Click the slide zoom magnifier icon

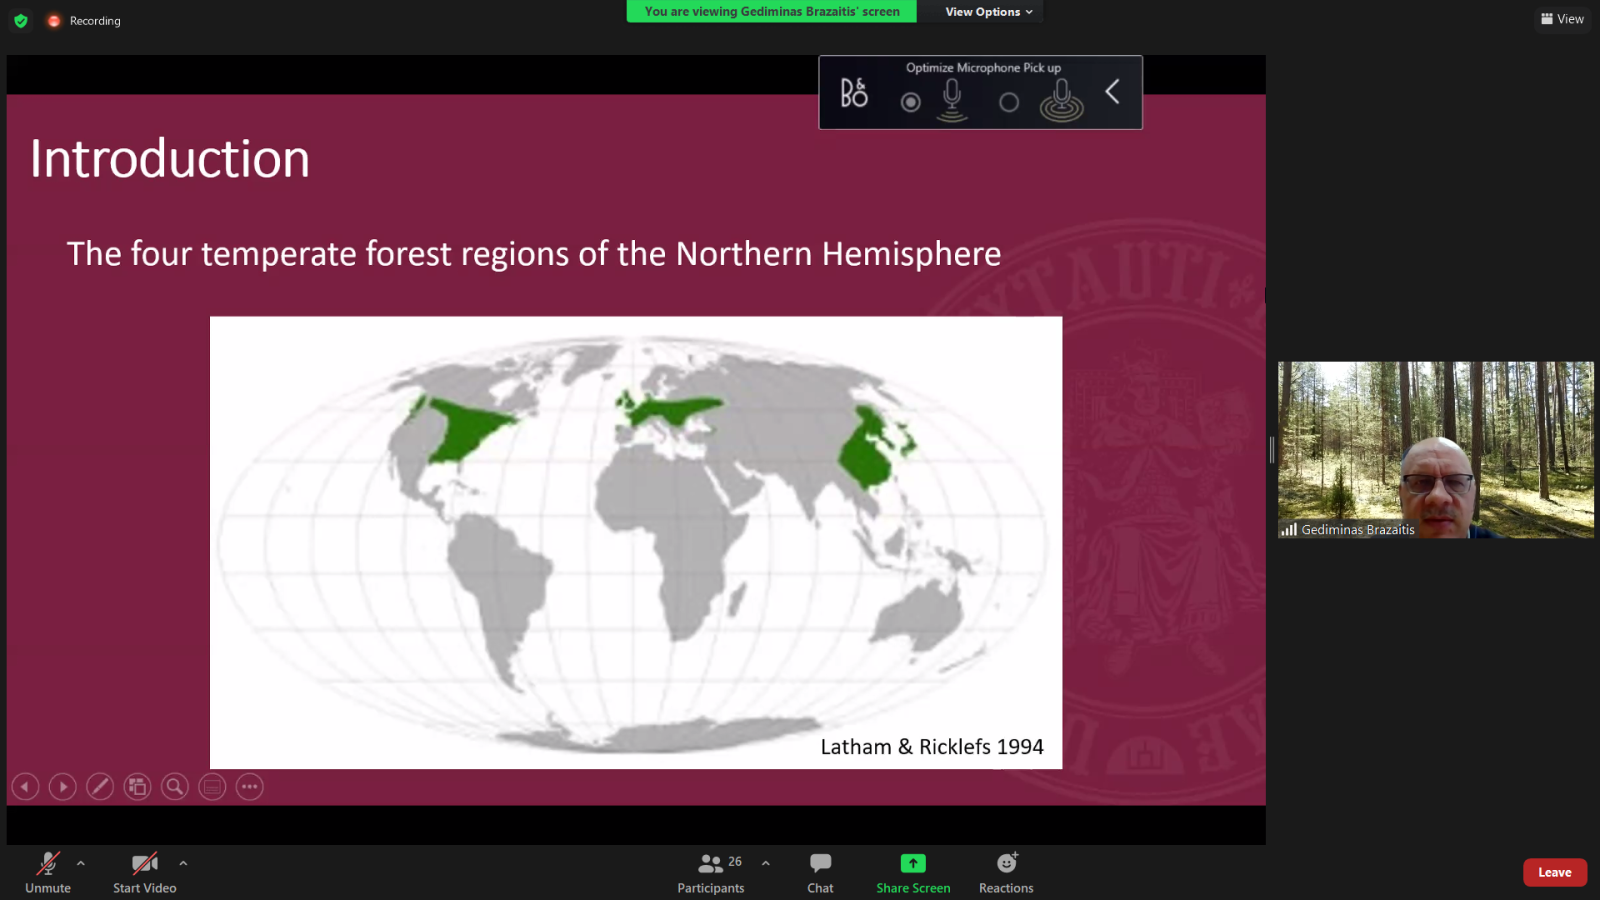pyautogui.click(x=175, y=787)
